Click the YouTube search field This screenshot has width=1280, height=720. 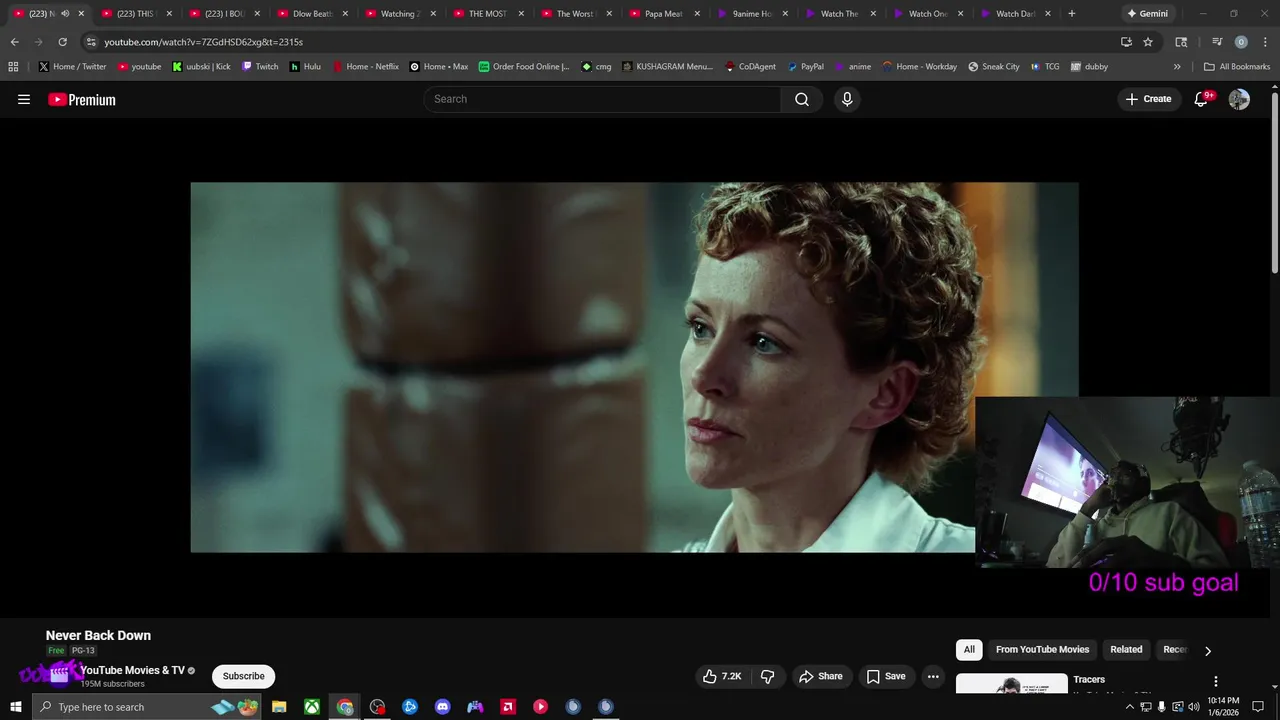point(604,99)
